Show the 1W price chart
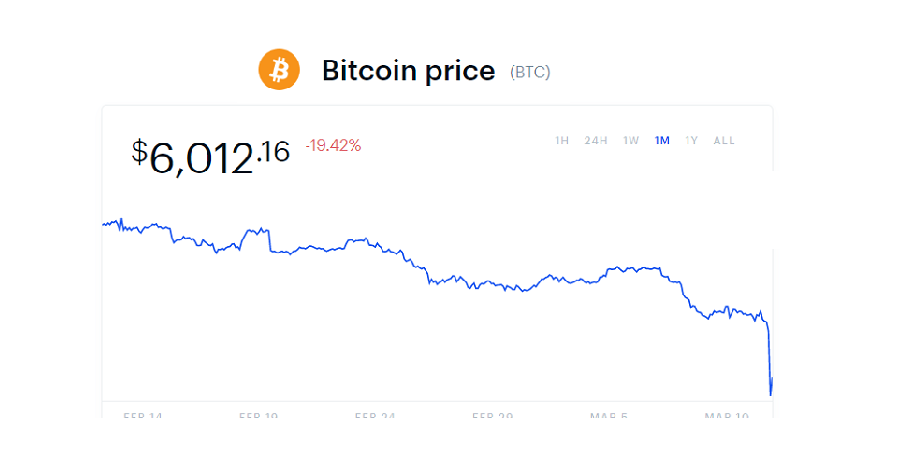The height and width of the screenshot is (450, 917). [x=631, y=141]
